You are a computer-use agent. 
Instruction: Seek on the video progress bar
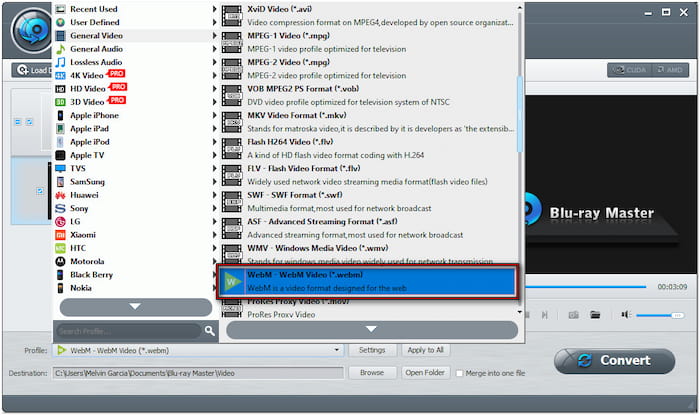pos(586,286)
